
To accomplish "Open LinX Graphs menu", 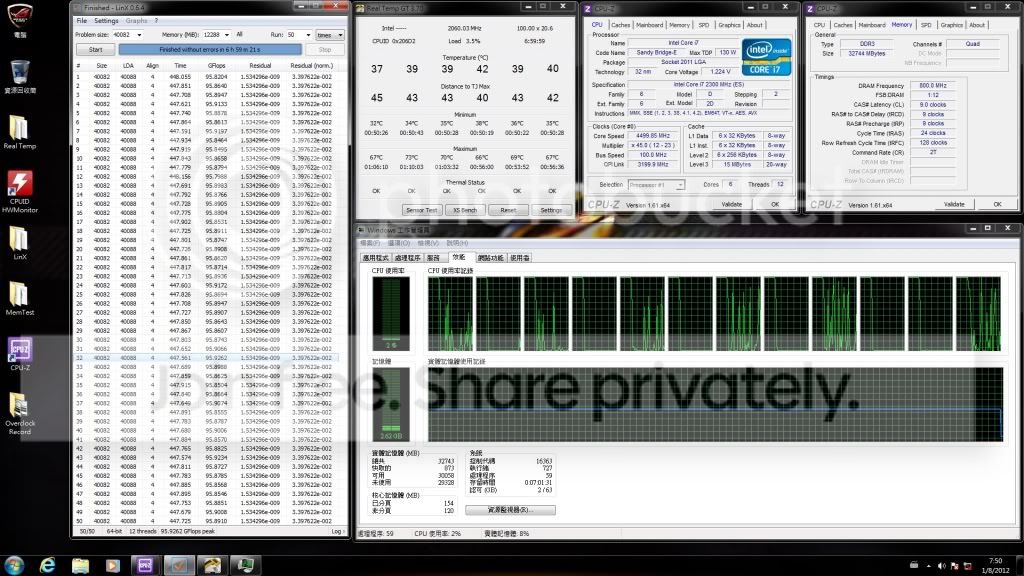I will 136,21.
